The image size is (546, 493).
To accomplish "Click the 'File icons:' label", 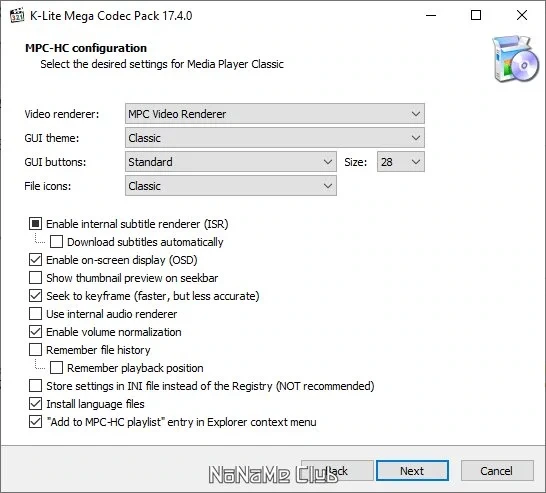I will [48, 186].
